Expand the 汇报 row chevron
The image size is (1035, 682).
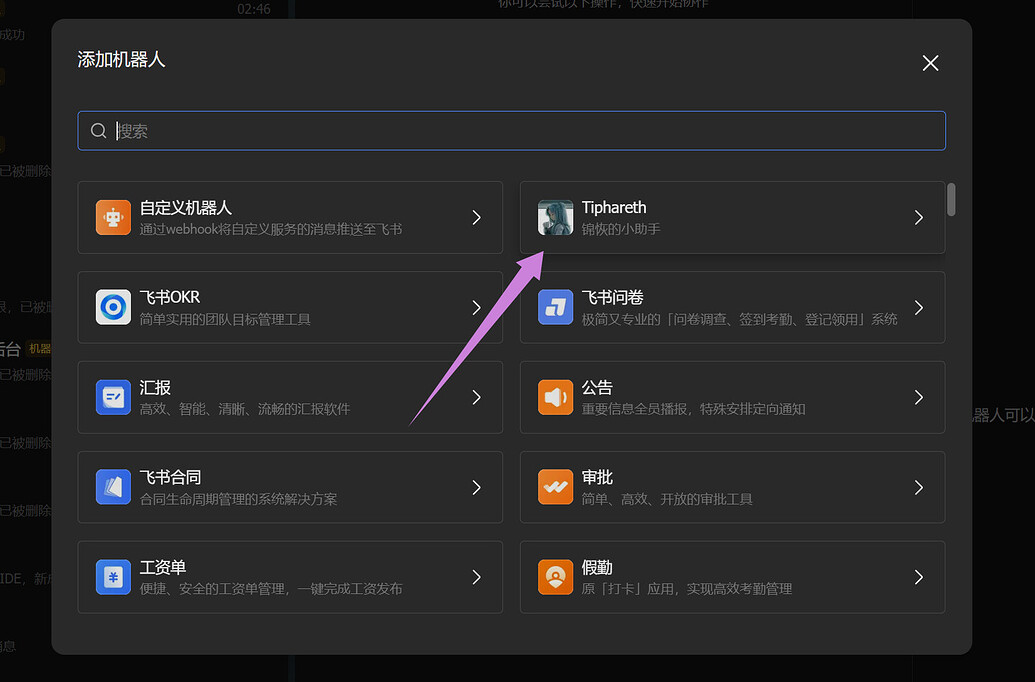pyautogui.click(x=477, y=397)
